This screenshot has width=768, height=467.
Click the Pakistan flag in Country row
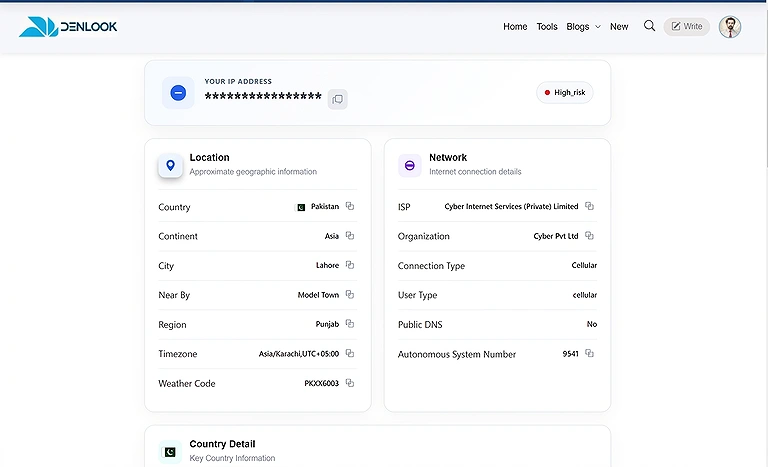[301, 207]
